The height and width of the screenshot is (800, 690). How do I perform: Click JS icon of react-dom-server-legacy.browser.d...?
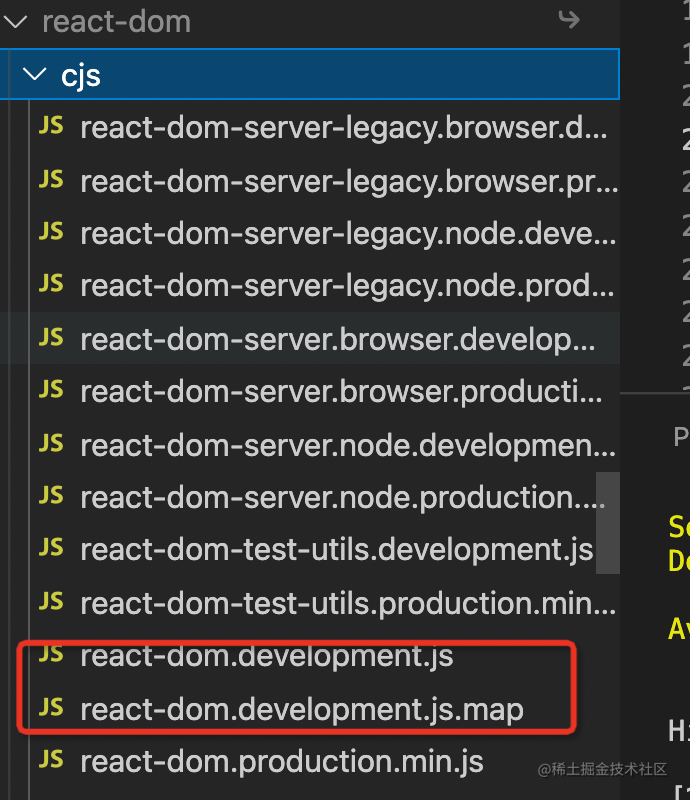pos(51,126)
